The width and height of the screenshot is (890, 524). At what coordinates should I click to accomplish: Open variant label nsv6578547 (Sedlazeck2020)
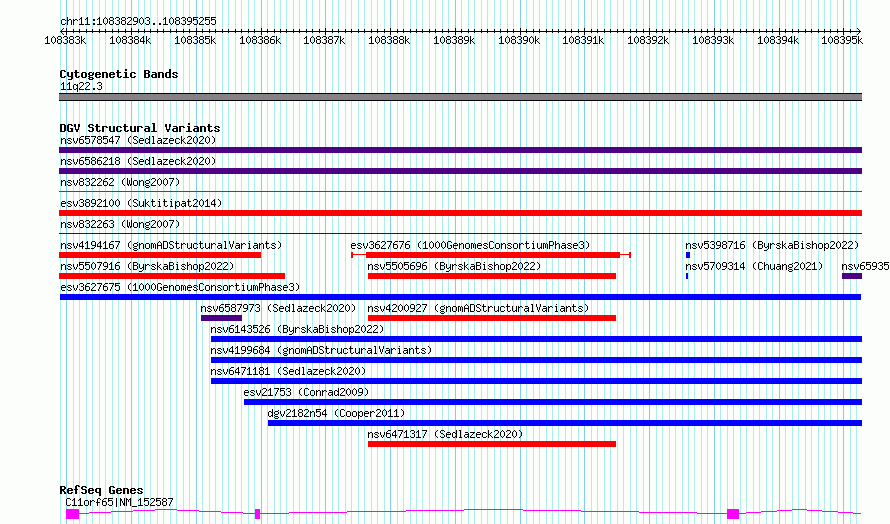click(138, 140)
